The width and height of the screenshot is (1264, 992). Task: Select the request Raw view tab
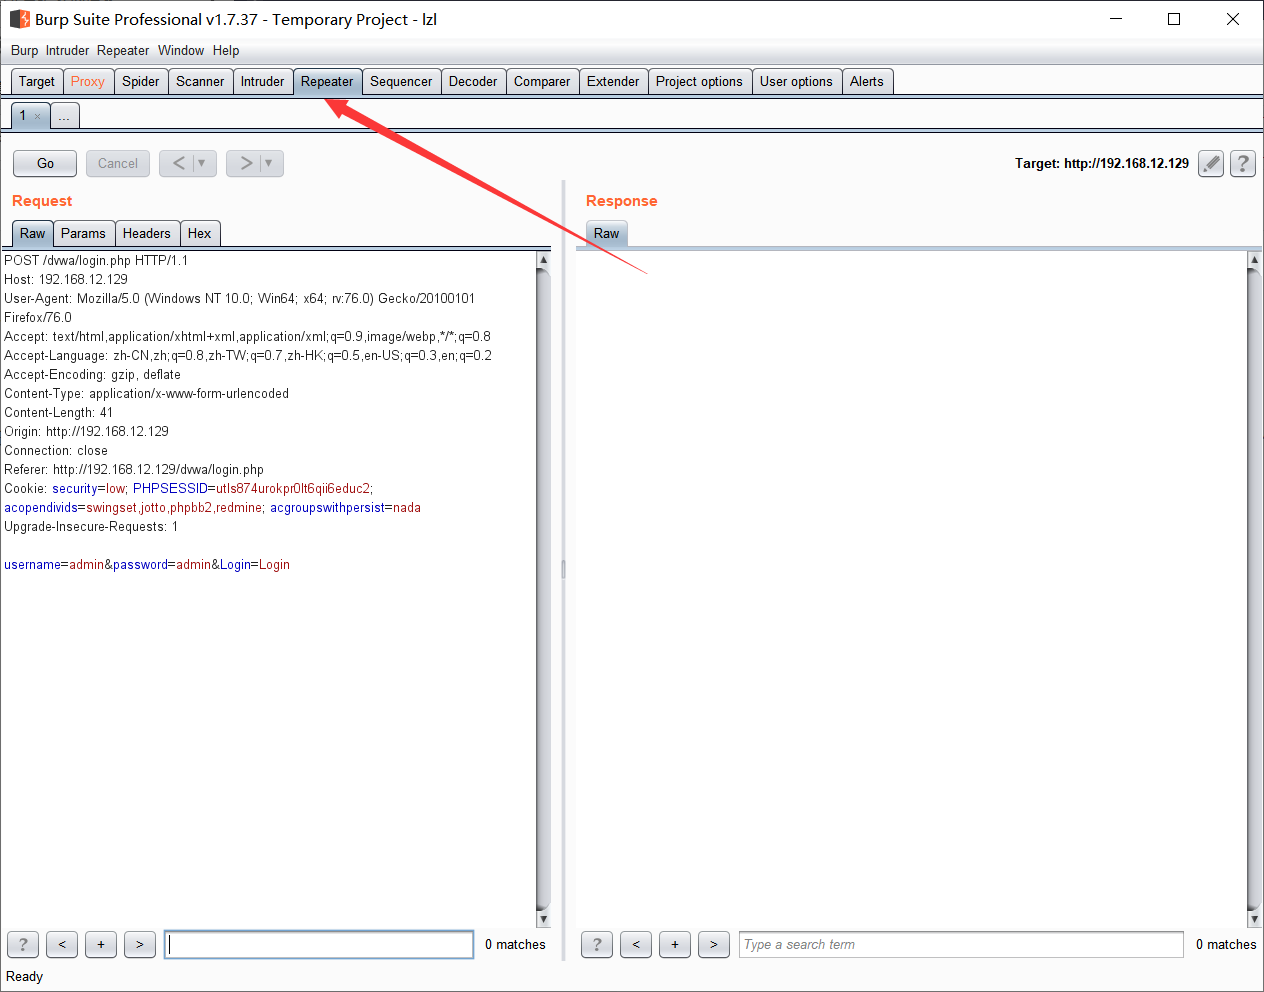[32, 233]
